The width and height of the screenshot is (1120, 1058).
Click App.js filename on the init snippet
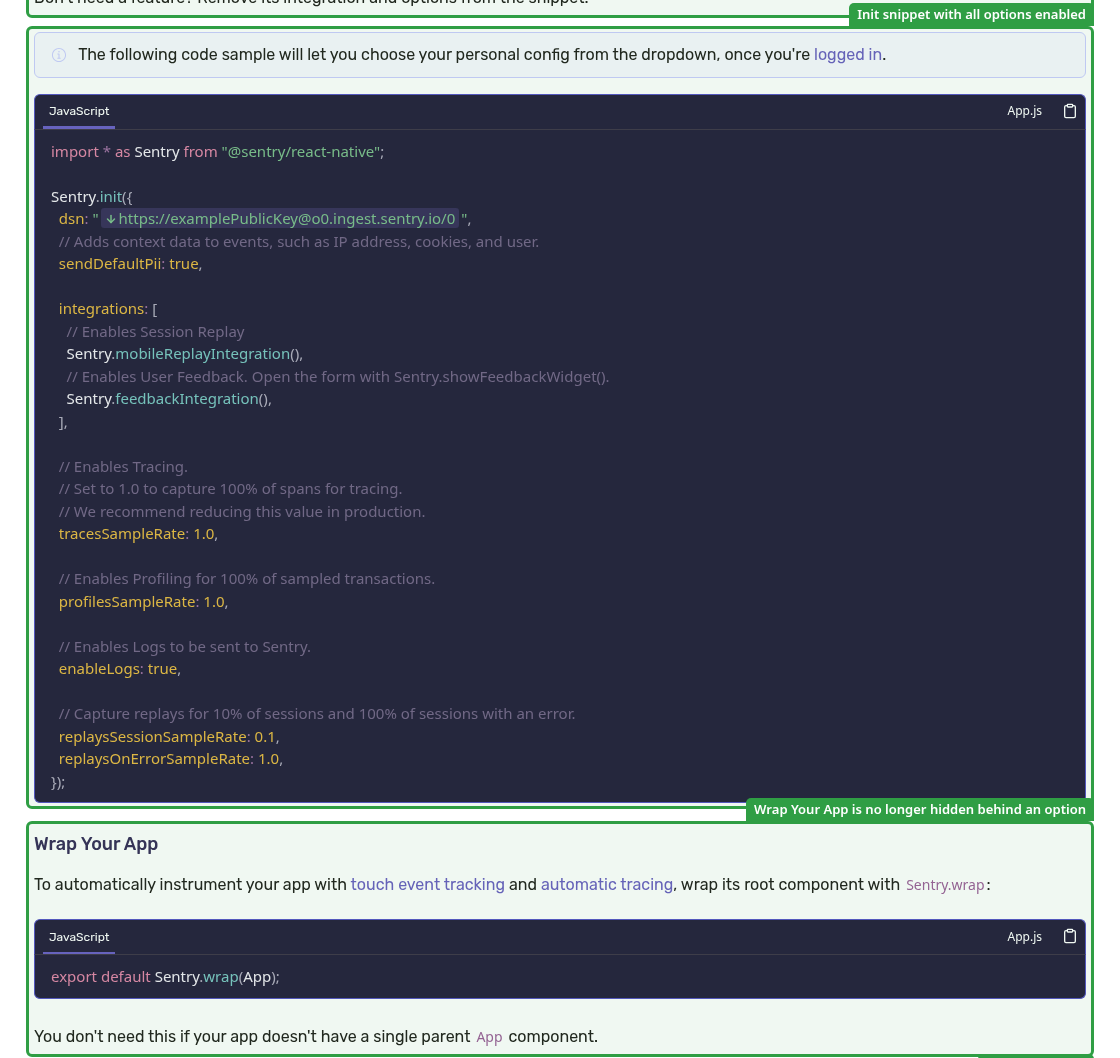pos(1024,111)
